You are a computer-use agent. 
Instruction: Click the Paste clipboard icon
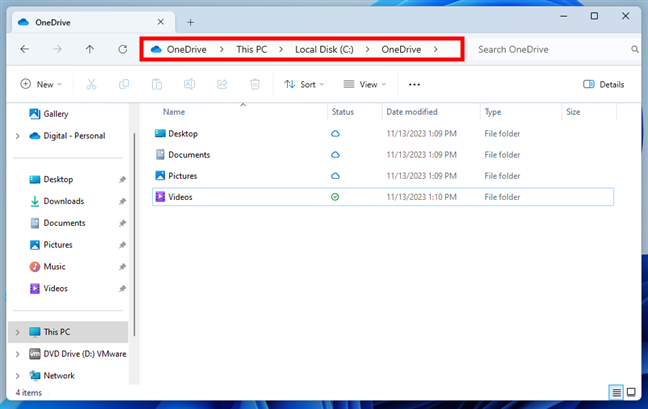coord(157,84)
